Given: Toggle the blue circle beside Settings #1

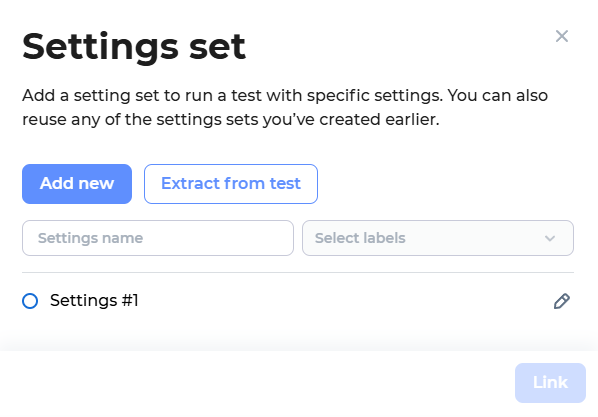Looking at the screenshot, I should coord(30,301).
